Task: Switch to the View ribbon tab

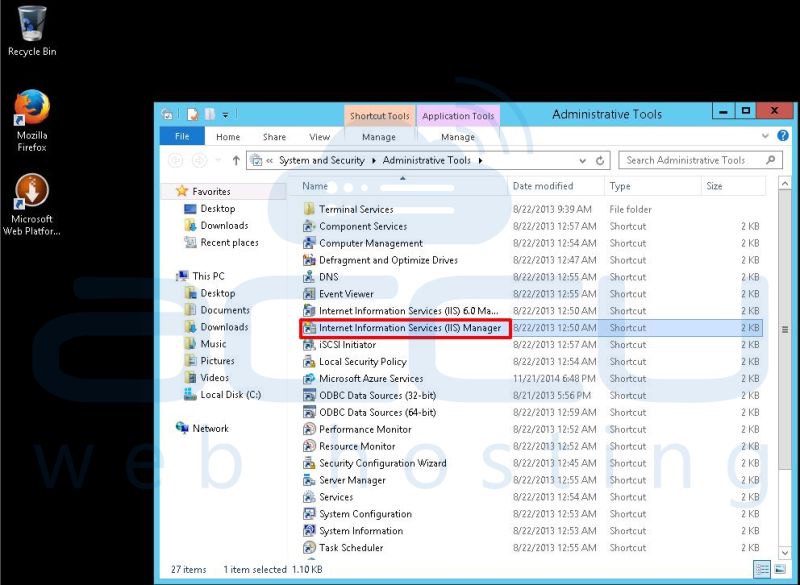Action: point(319,137)
